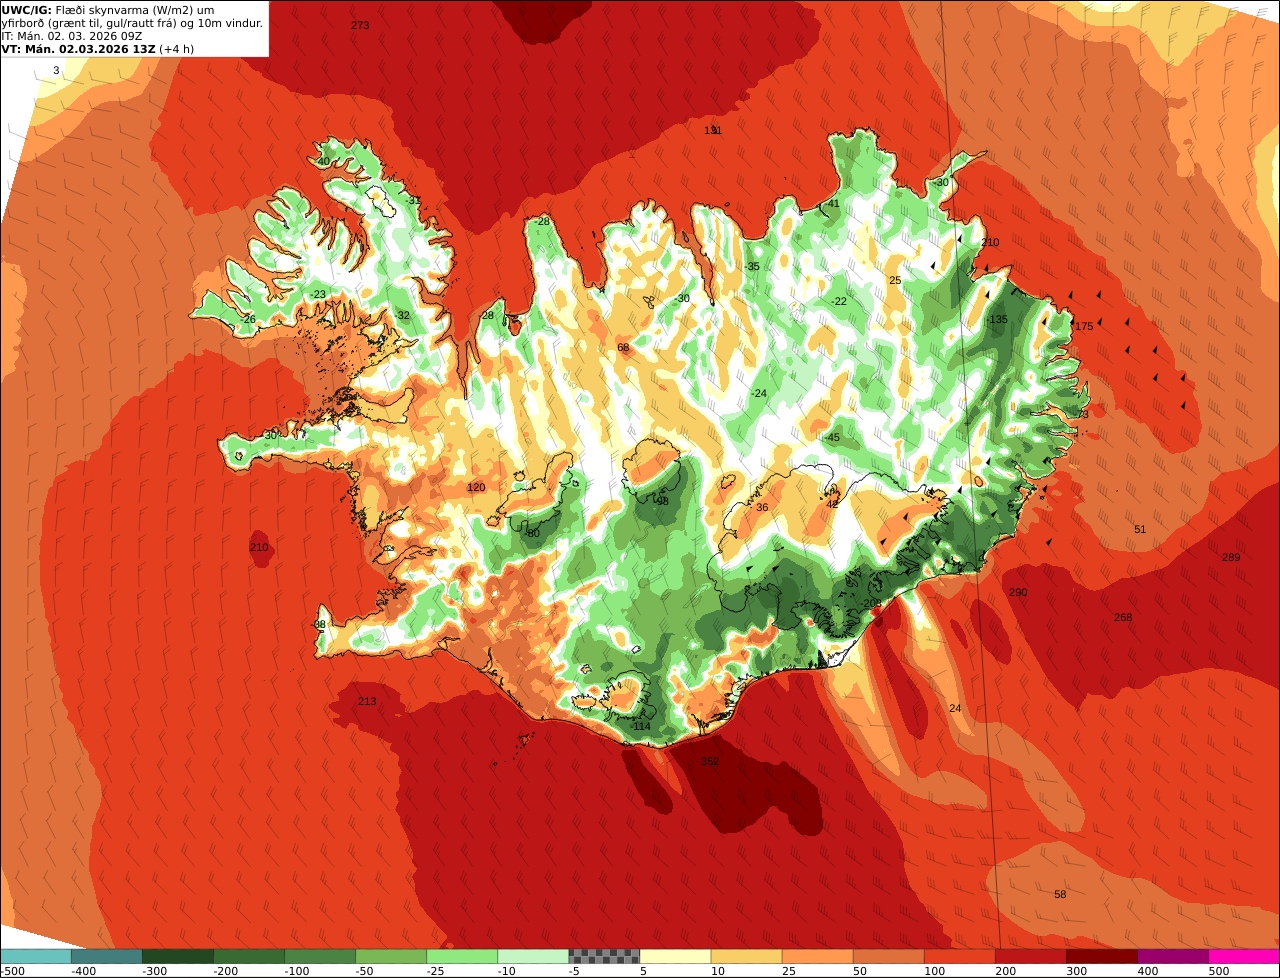Click the value -32 in the Westfjords
This screenshot has width=1280, height=978.
(x=402, y=316)
